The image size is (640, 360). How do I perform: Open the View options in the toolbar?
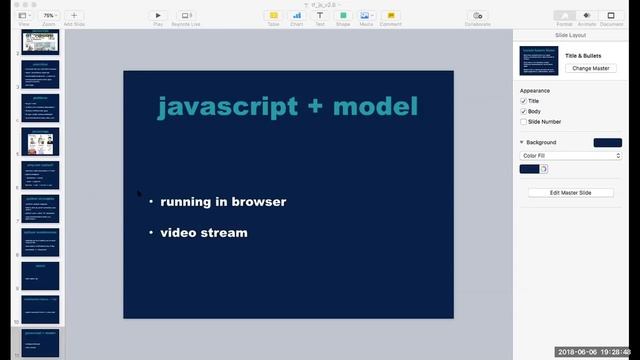click(24, 16)
